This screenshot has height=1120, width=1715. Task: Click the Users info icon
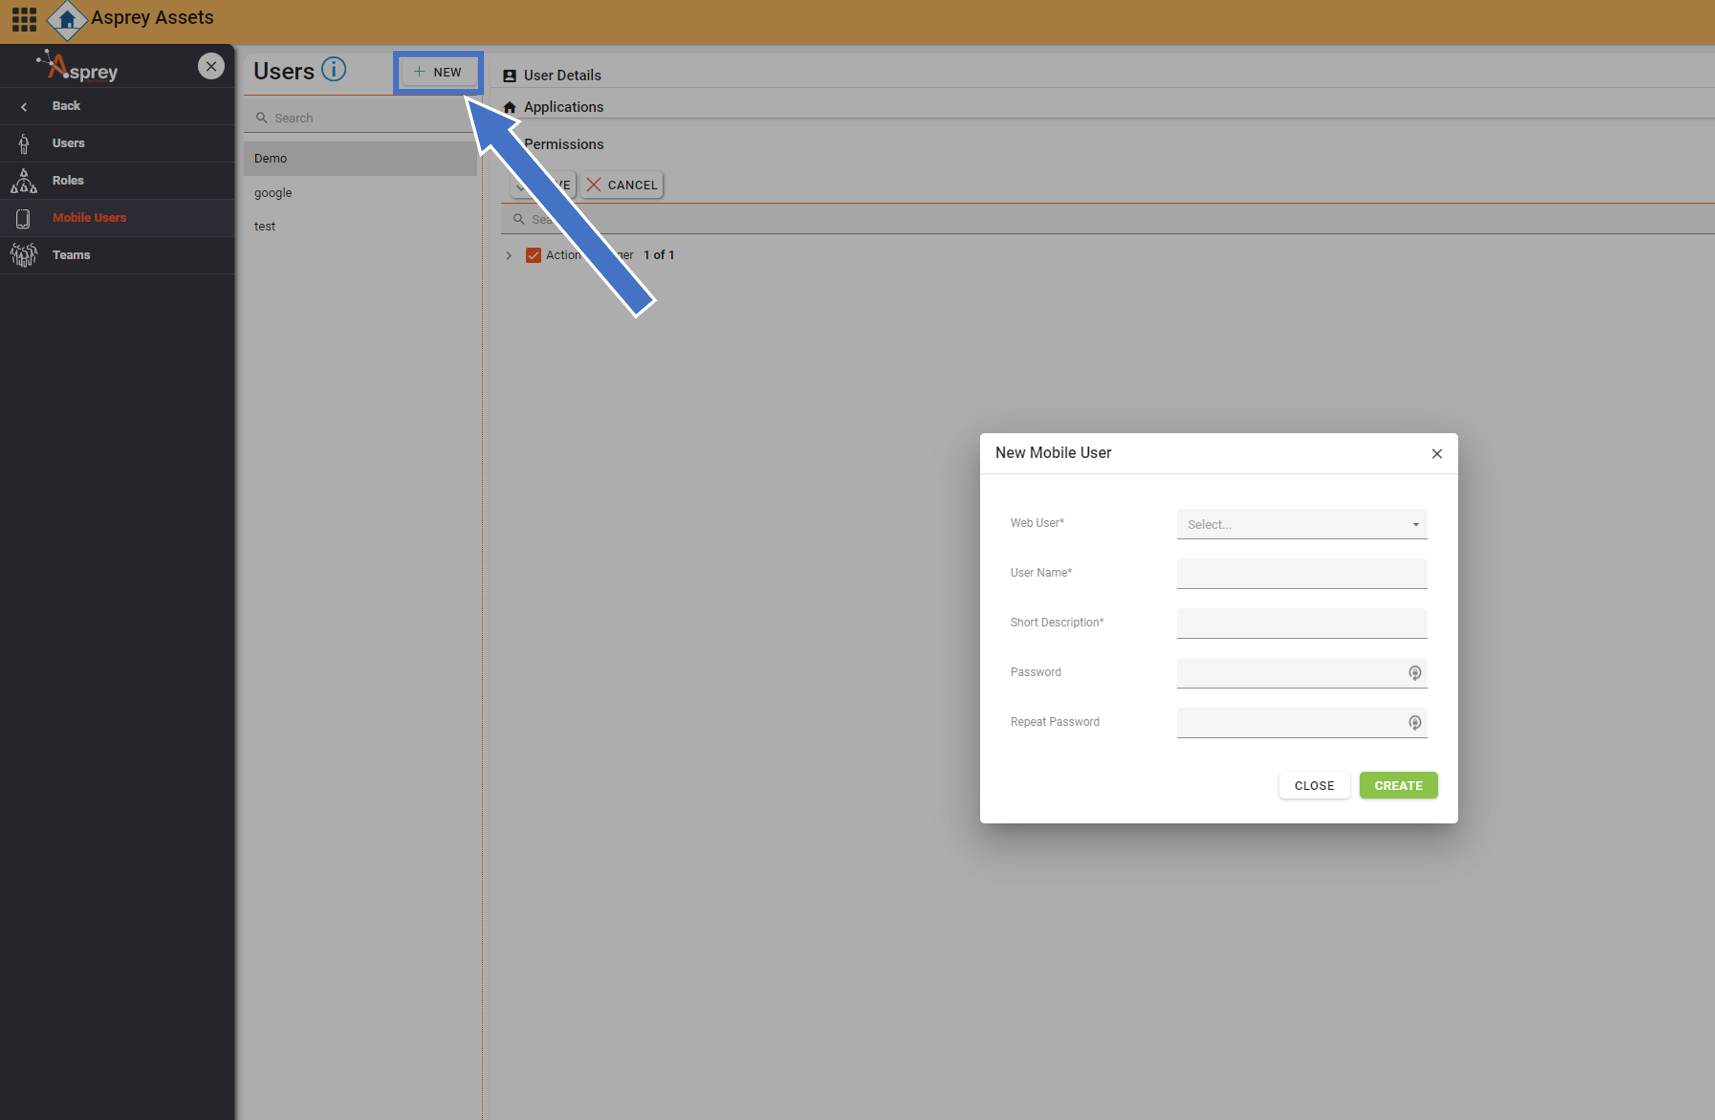pyautogui.click(x=334, y=70)
